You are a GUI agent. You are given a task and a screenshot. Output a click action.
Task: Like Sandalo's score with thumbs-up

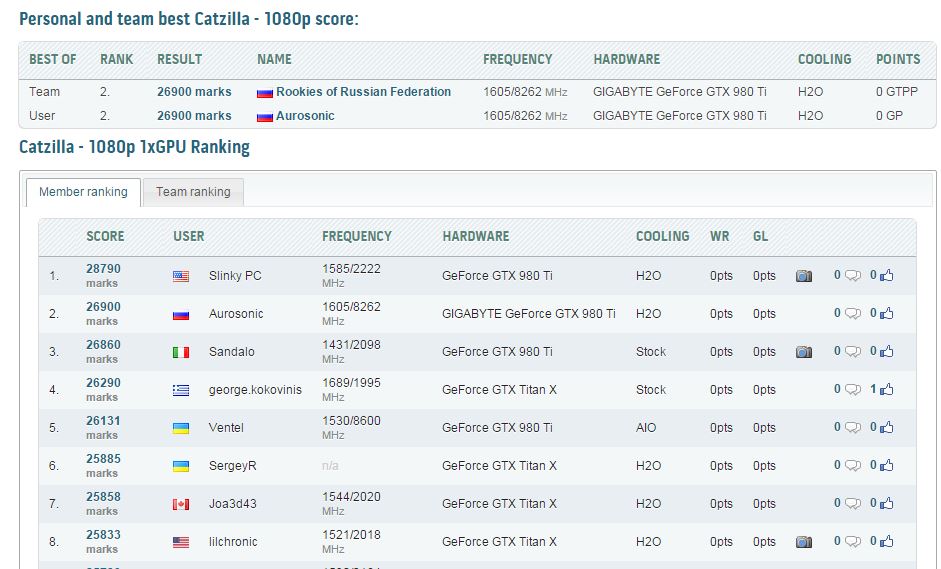coord(886,351)
